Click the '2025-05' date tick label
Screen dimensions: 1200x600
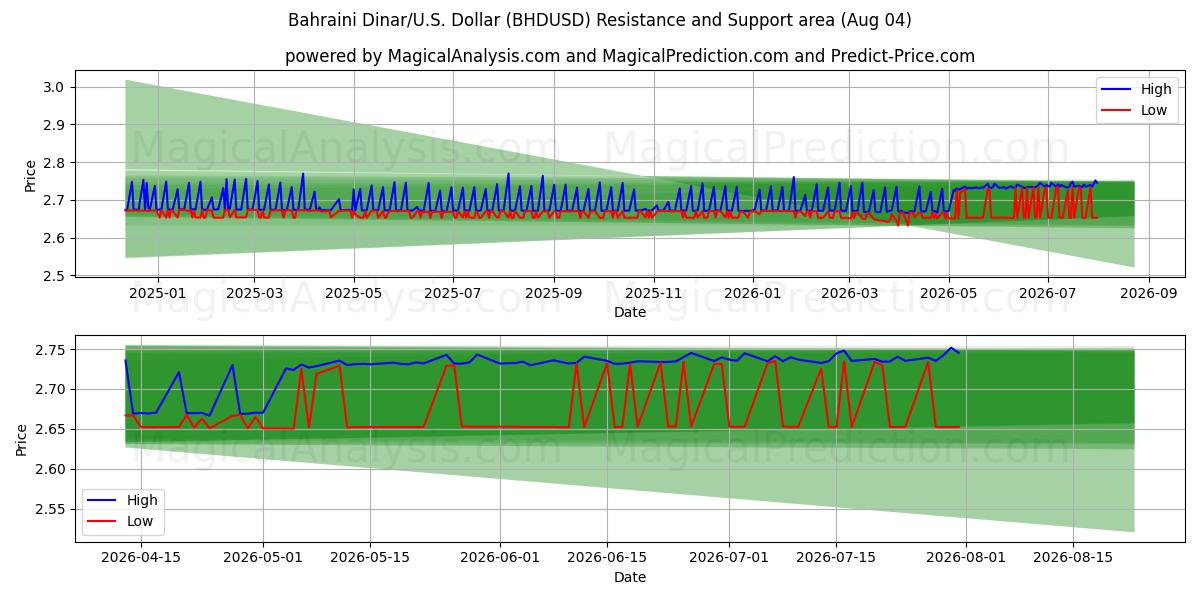coord(354,294)
